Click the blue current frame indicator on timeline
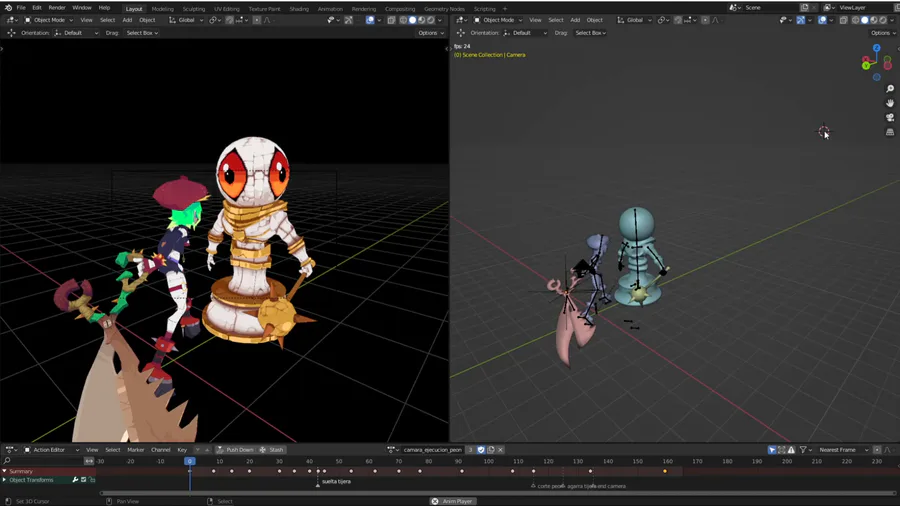The image size is (900, 506). click(189, 461)
